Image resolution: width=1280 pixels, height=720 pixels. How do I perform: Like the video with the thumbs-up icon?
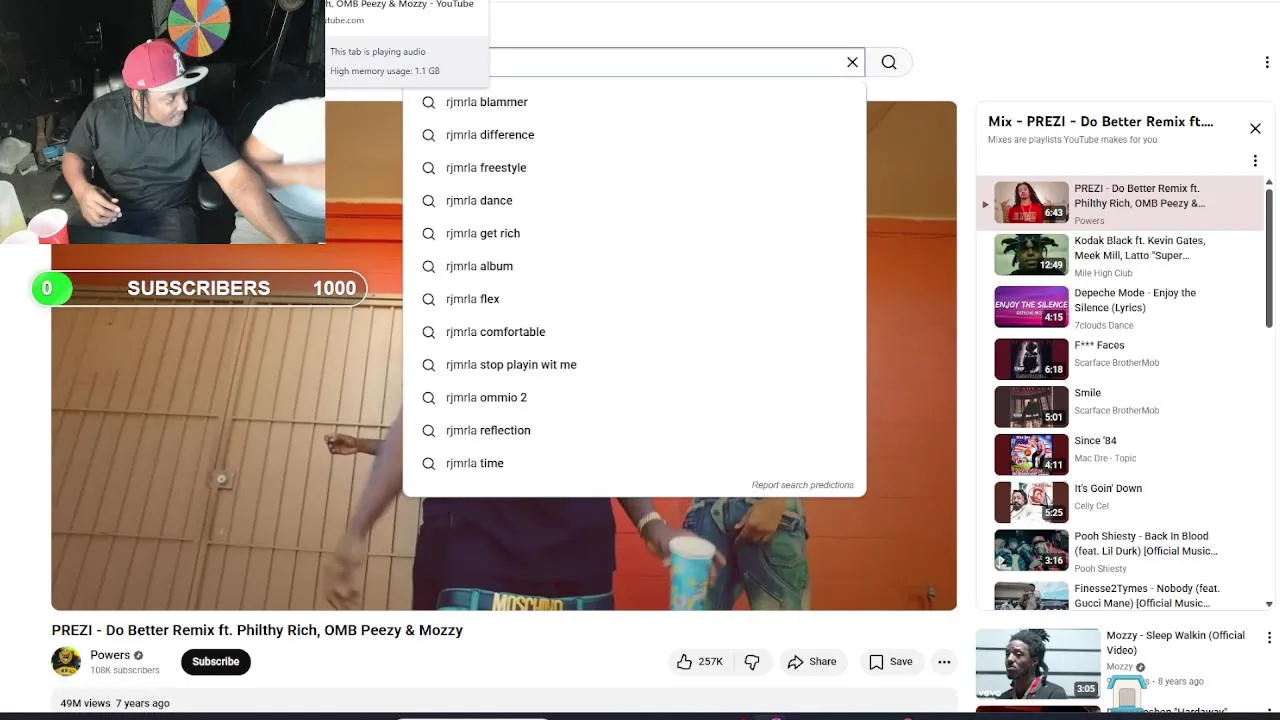coord(699,662)
